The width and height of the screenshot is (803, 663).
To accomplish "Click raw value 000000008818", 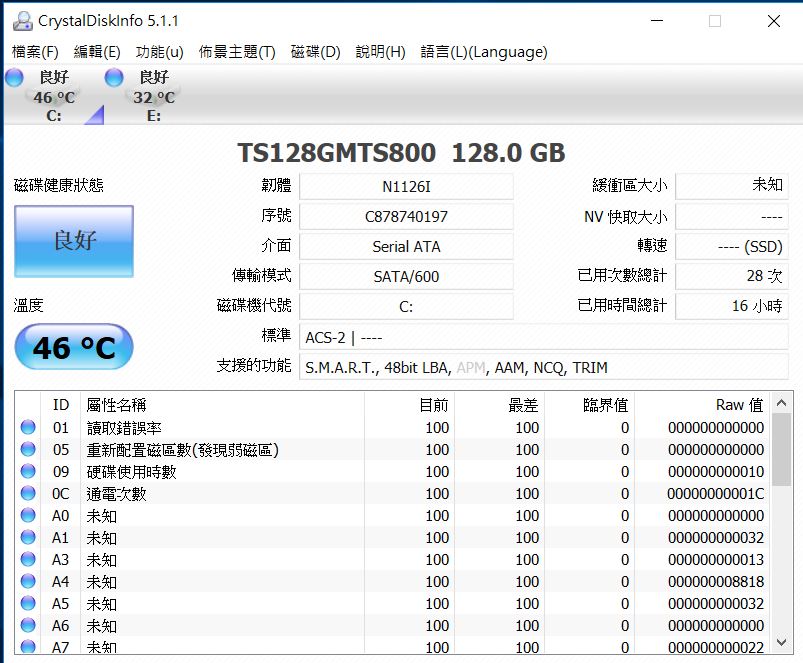I will click(x=715, y=582).
